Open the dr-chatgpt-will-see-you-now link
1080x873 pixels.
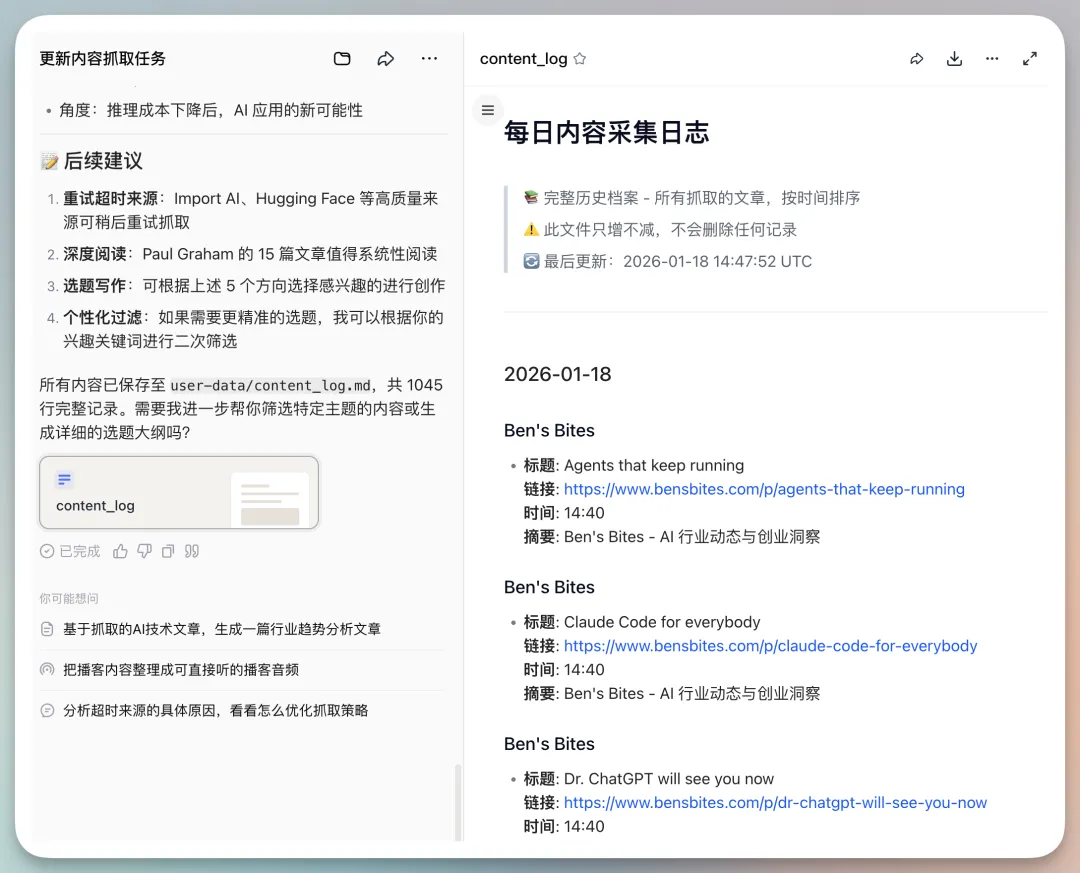[775, 803]
